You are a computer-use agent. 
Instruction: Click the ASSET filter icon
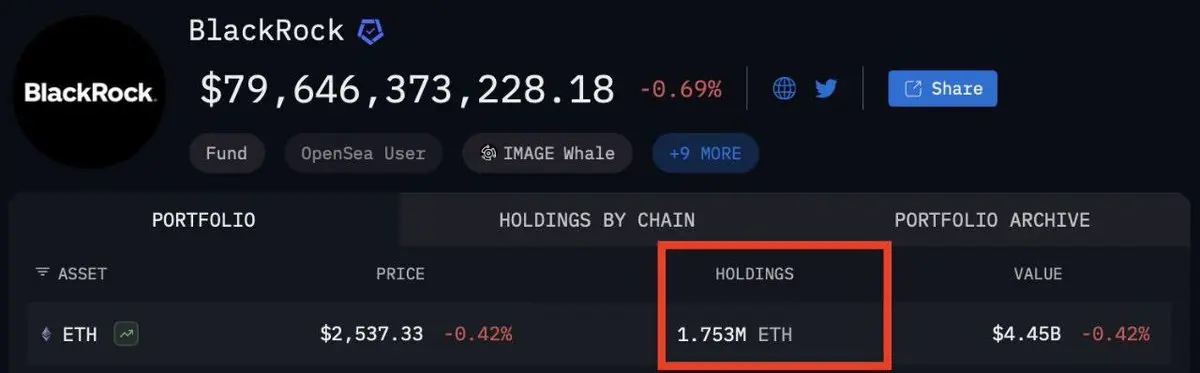[x=42, y=273]
